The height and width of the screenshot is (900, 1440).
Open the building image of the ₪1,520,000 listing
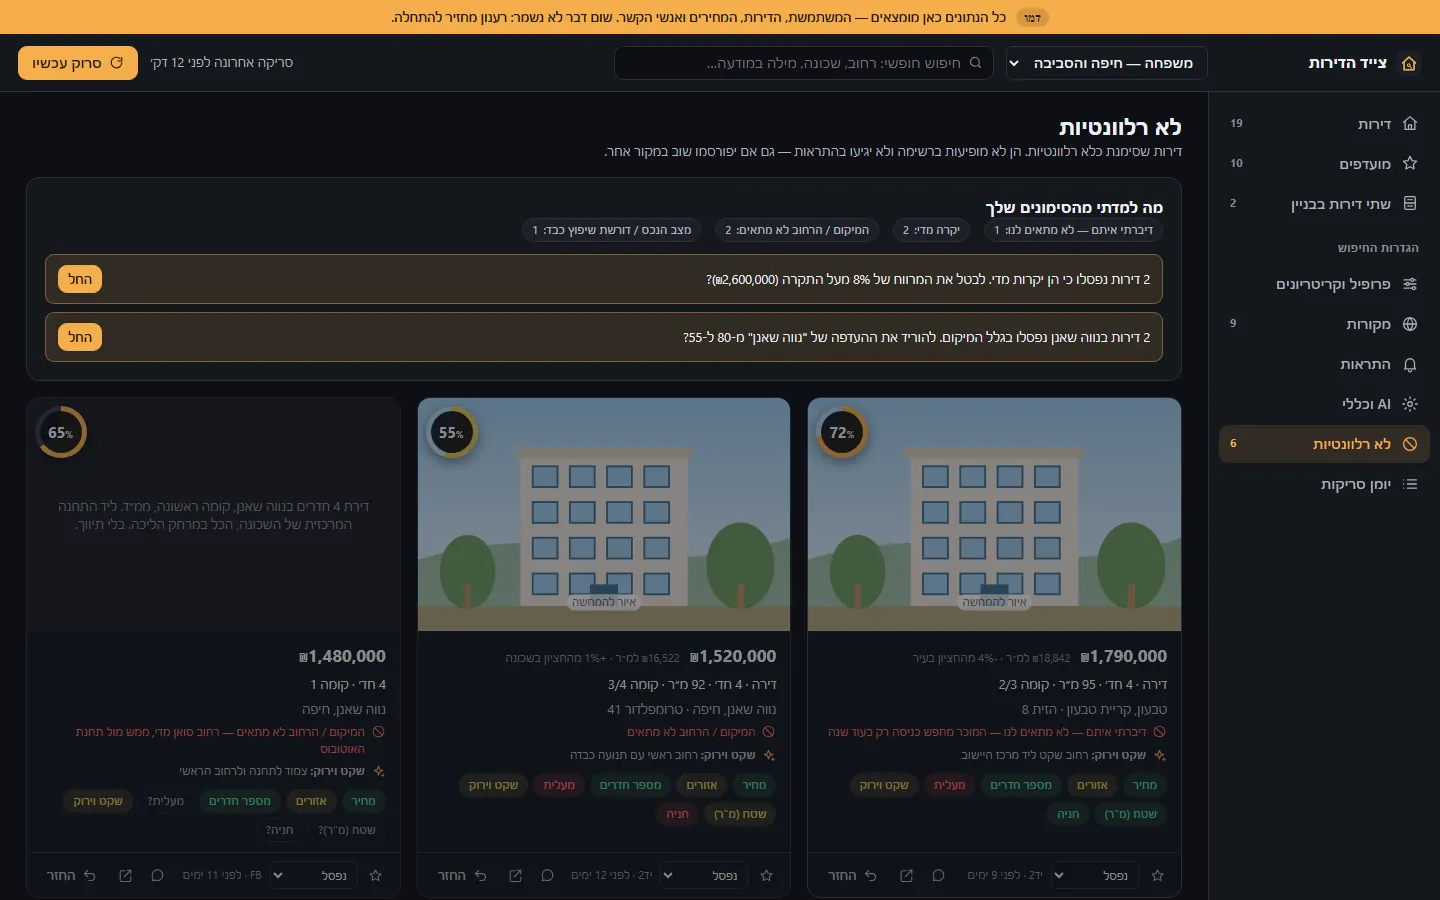604,515
